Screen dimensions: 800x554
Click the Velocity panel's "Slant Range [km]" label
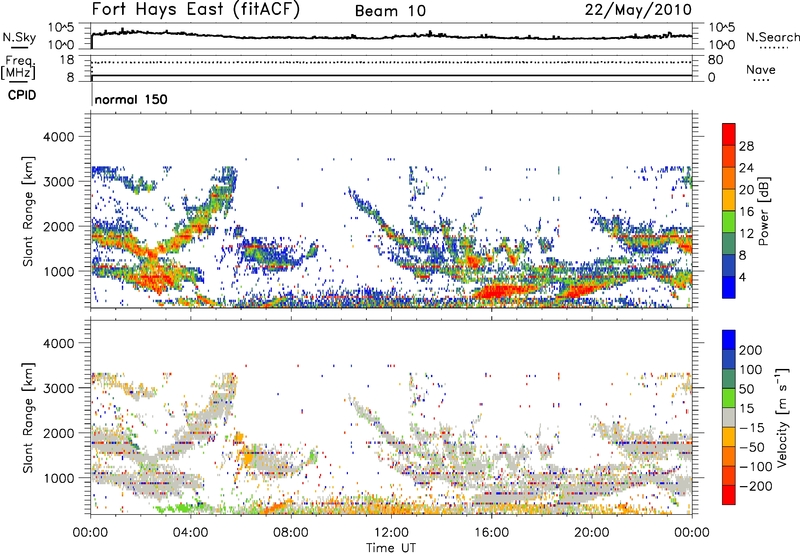coord(28,418)
